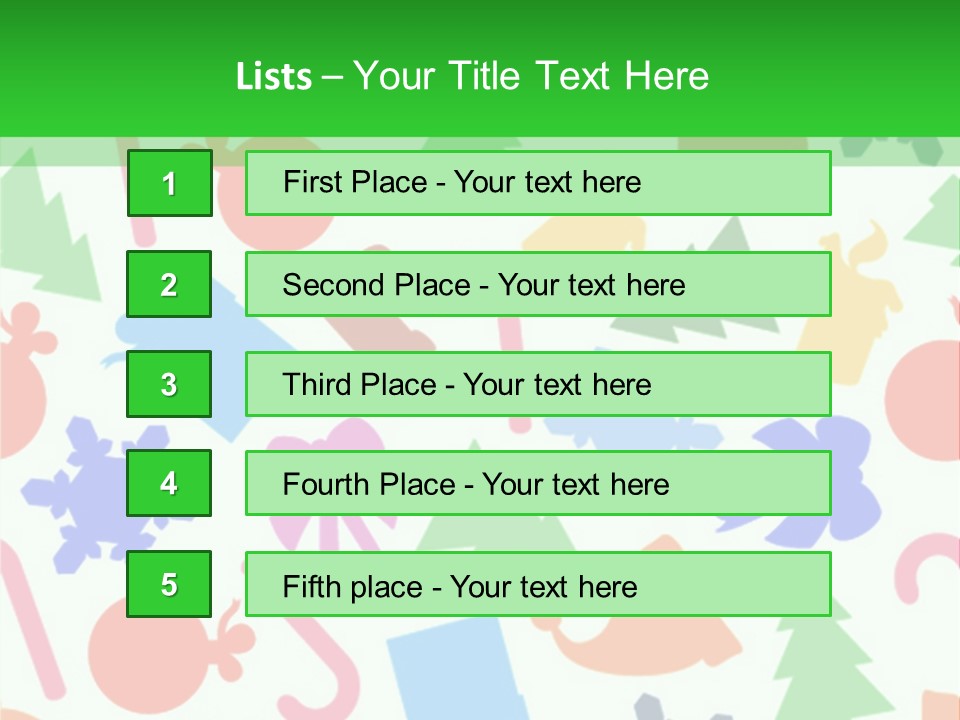Select the 'Fifth place - Your text here' box
The image size is (960, 720).
tap(538, 584)
